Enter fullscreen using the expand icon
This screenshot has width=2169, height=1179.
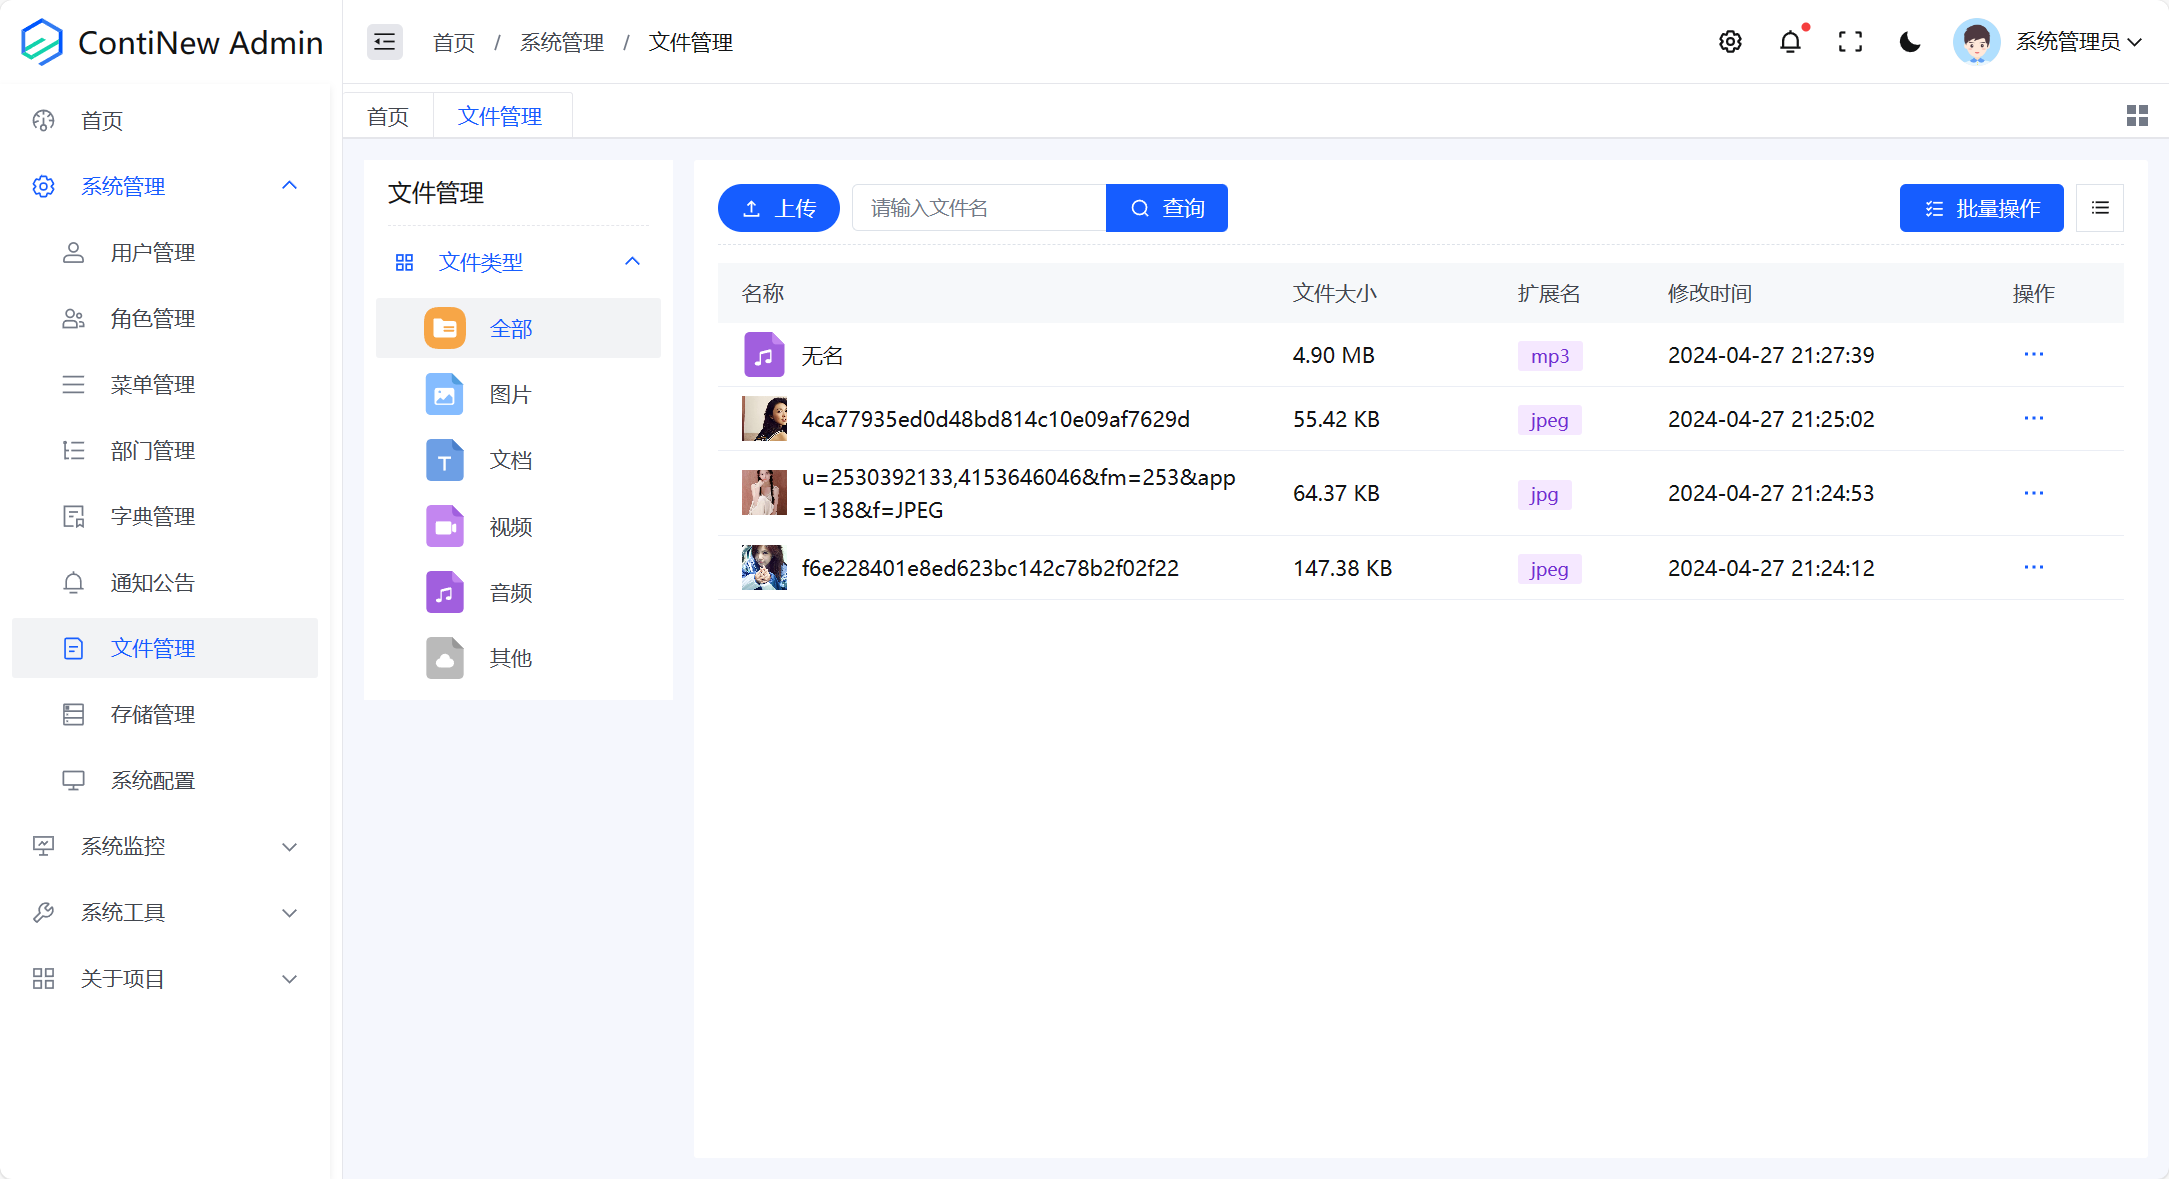[1850, 42]
